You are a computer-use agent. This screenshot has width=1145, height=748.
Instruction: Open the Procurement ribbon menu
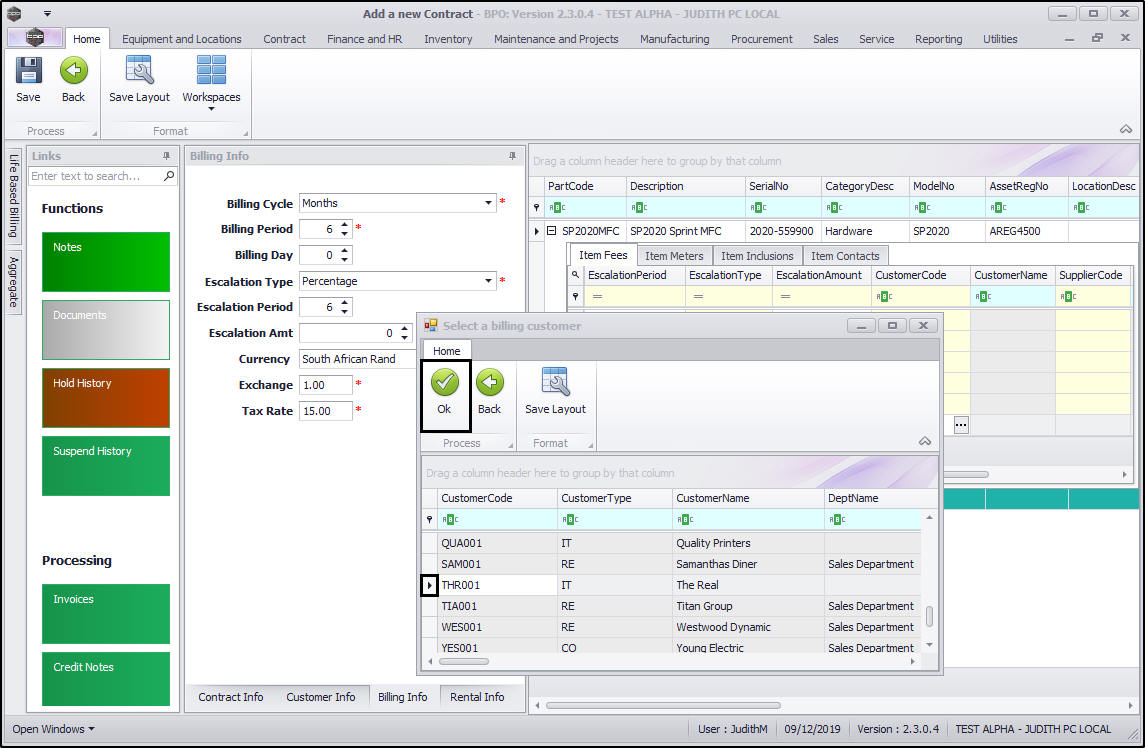click(x=761, y=39)
